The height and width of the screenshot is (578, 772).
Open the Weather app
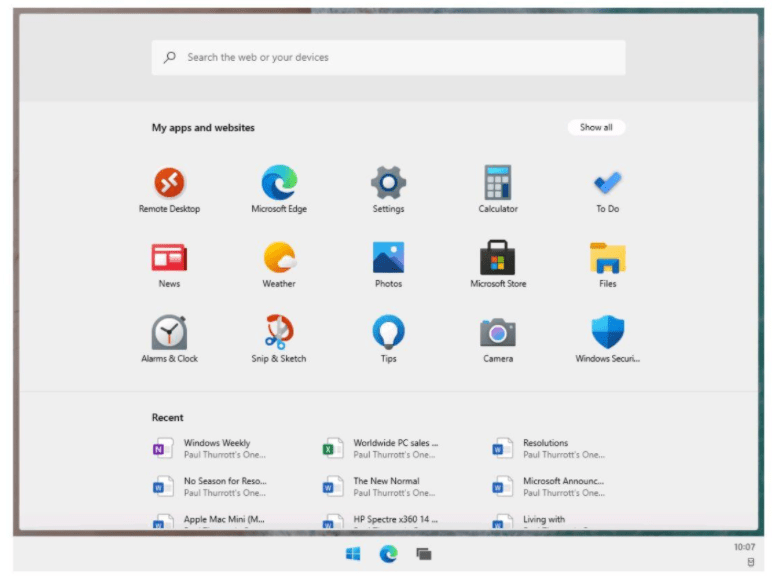(279, 258)
